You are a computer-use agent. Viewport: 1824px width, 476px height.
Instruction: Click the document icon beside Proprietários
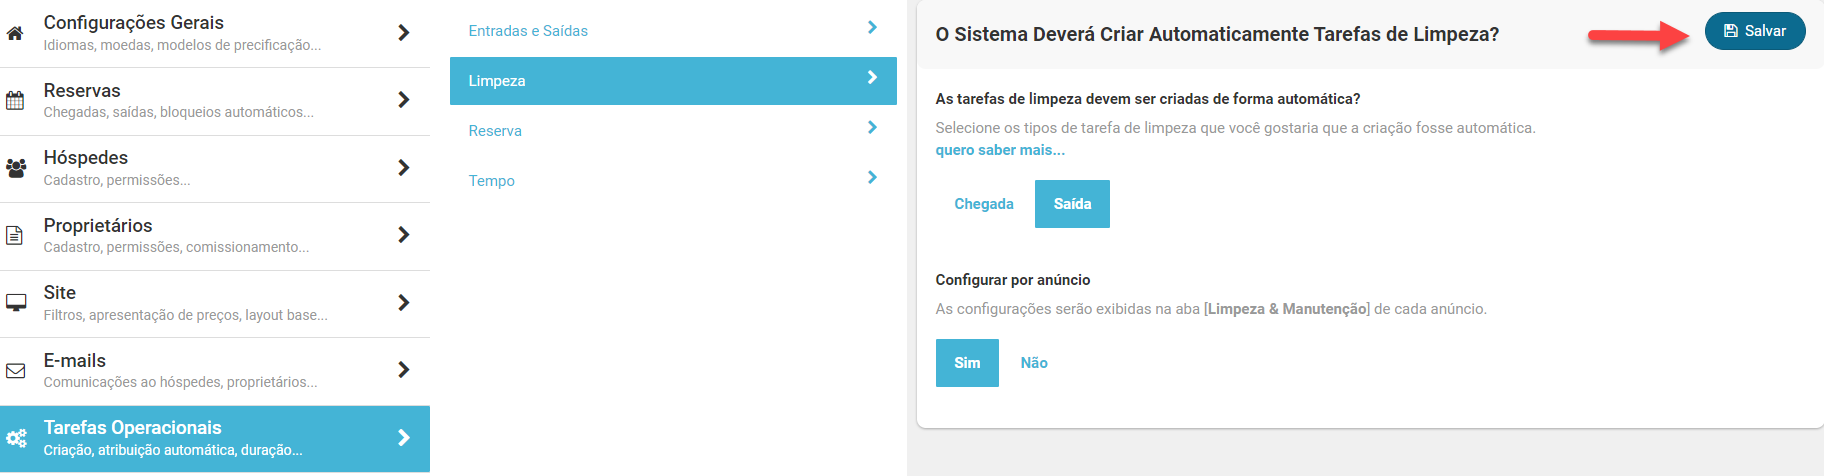(15, 235)
